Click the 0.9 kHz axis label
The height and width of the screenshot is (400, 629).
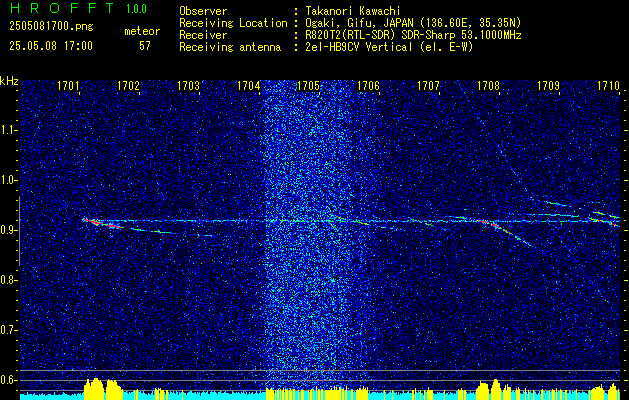coord(9,230)
